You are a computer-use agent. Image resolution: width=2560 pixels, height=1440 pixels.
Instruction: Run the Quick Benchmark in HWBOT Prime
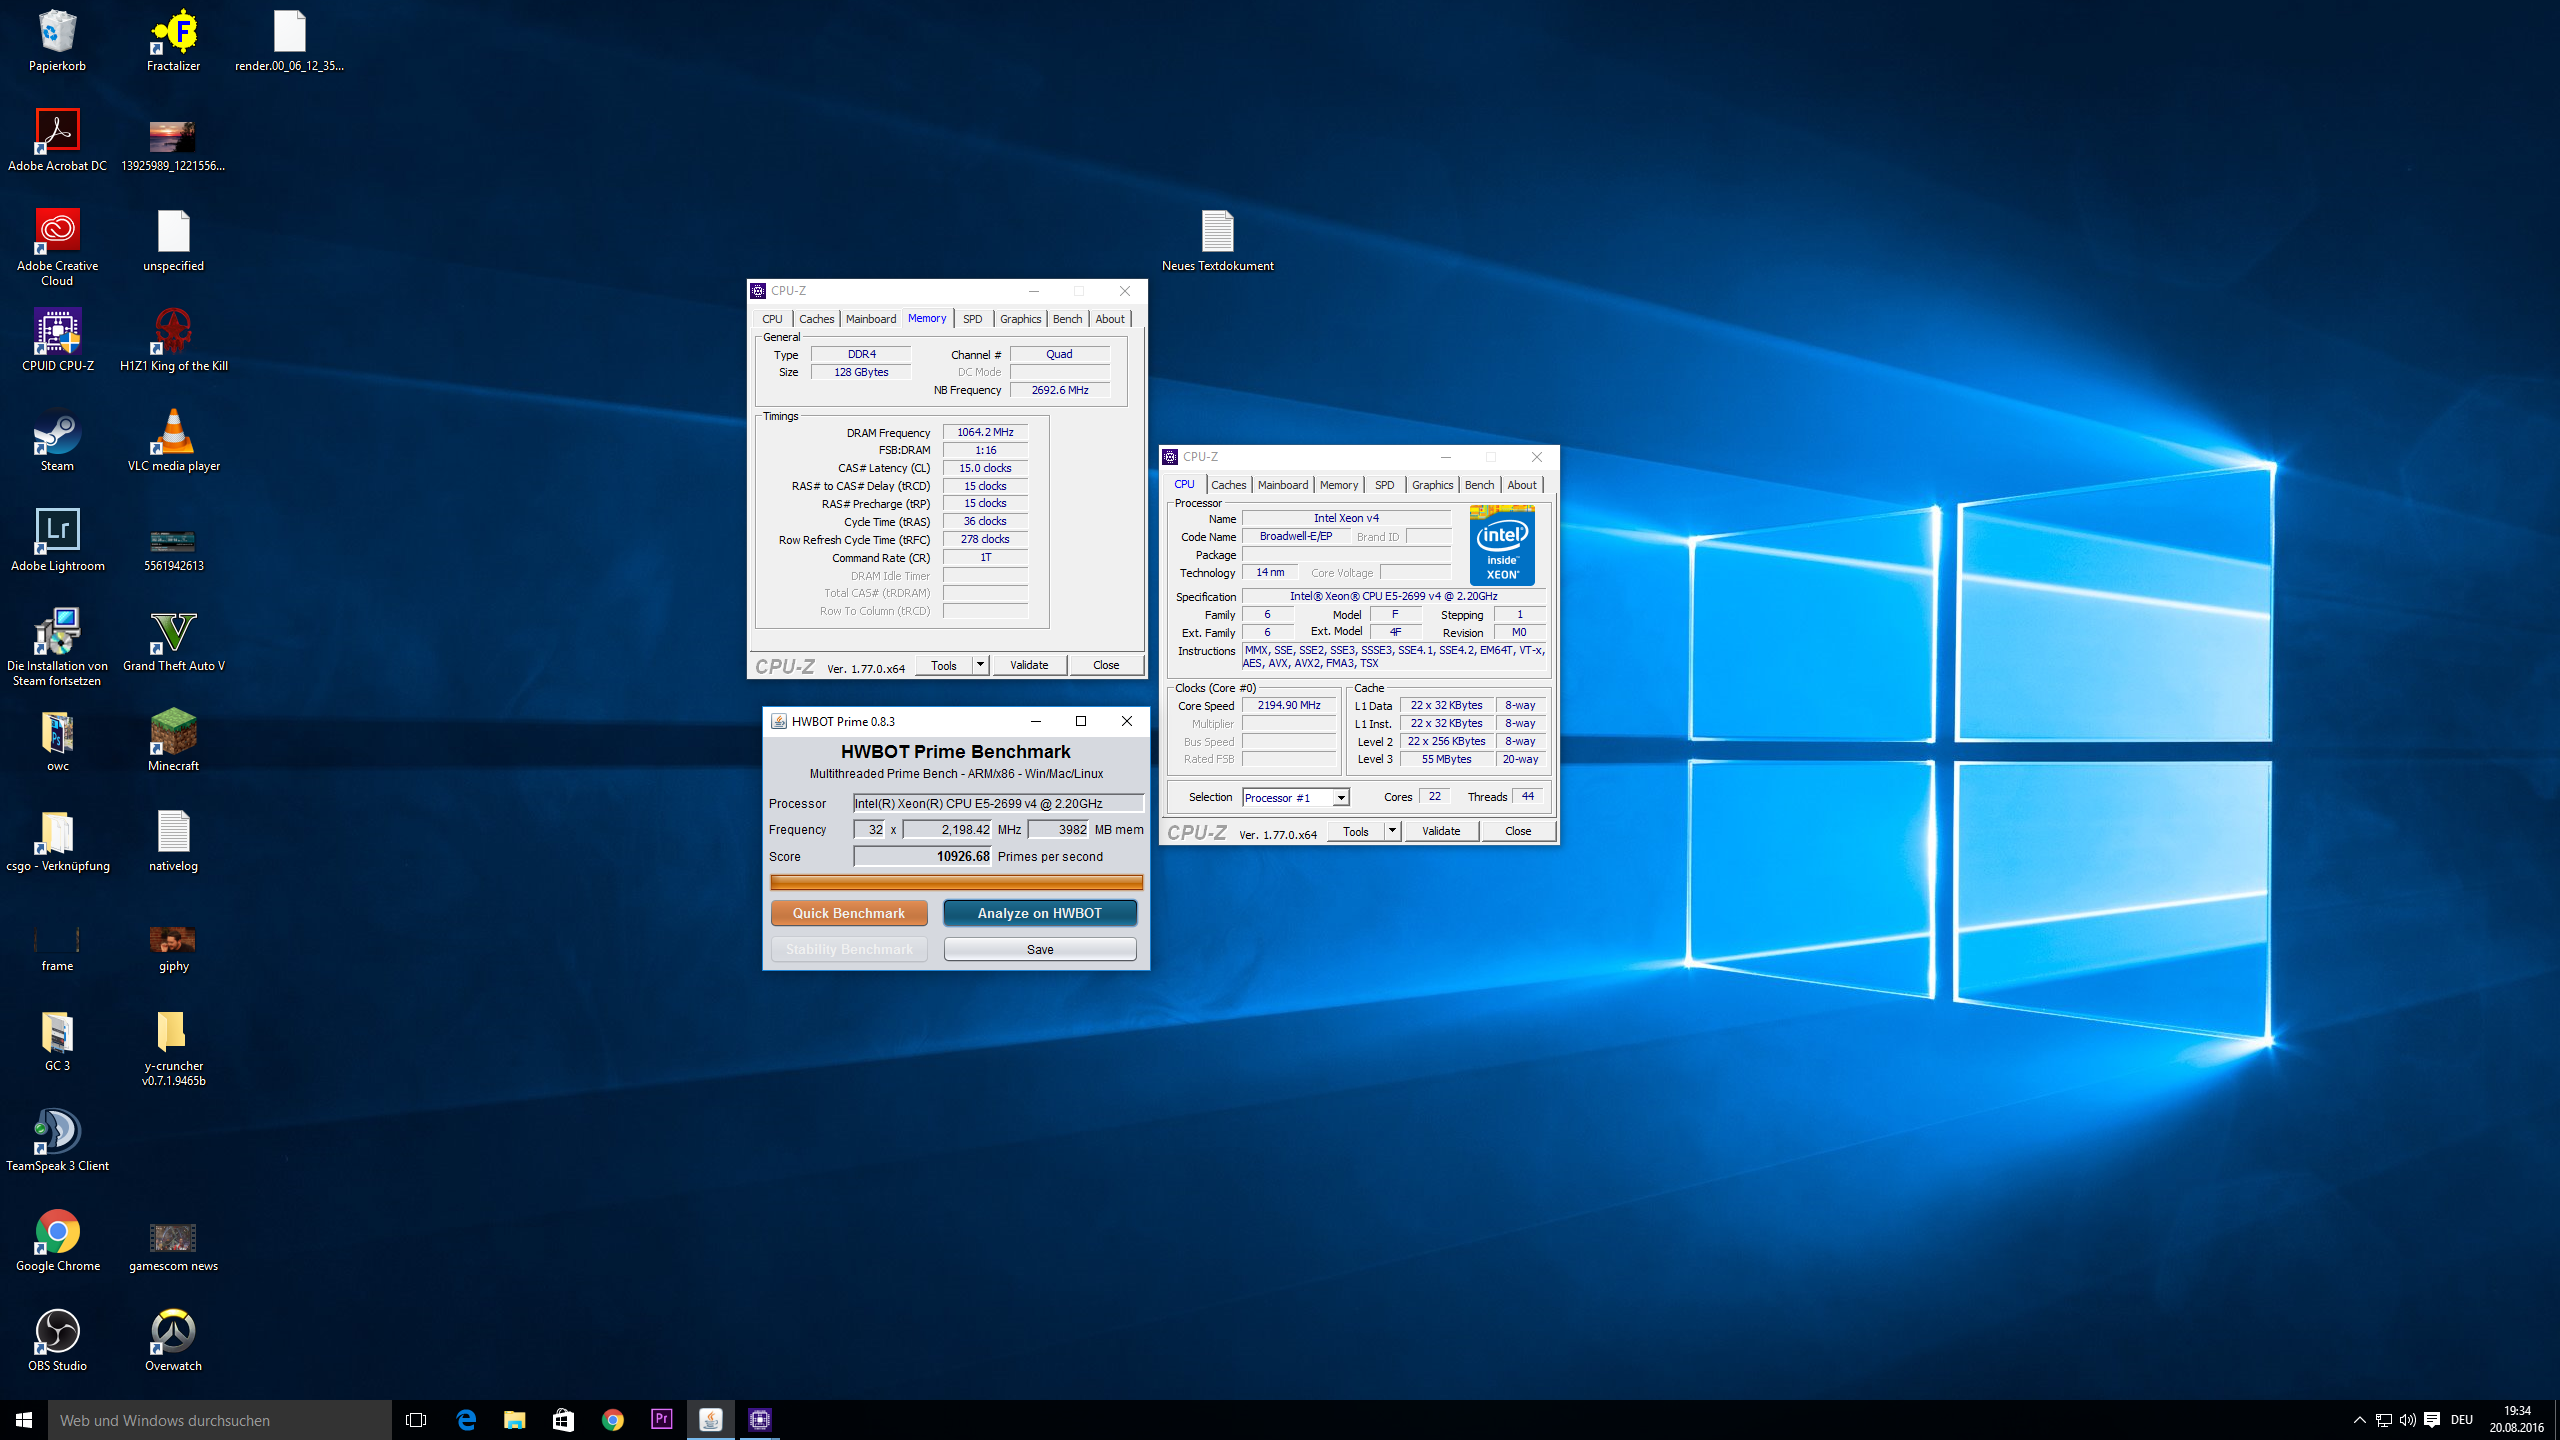tap(849, 913)
